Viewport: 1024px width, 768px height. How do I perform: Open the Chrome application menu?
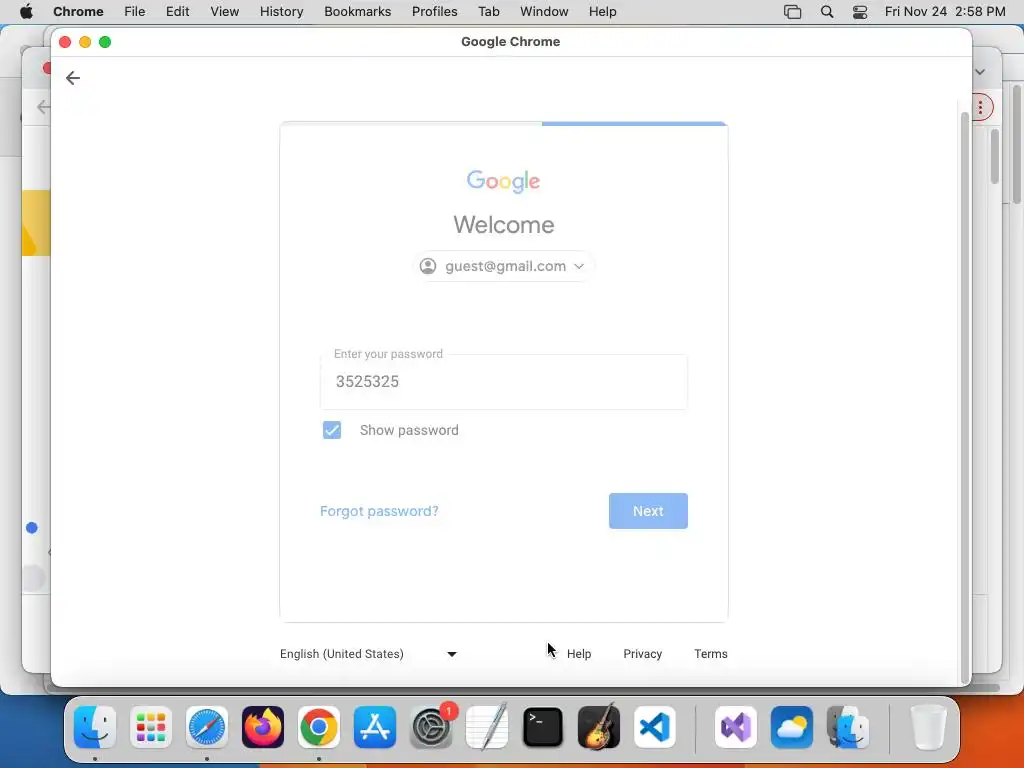[78, 12]
